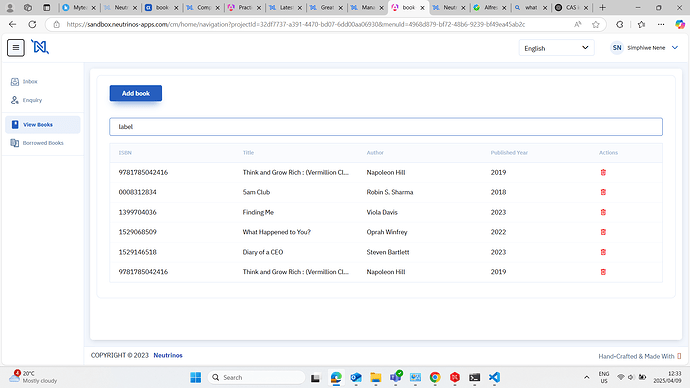The image size is (690, 388).
Task: Click the Read aloud icon in the address bar
Action: (578, 25)
